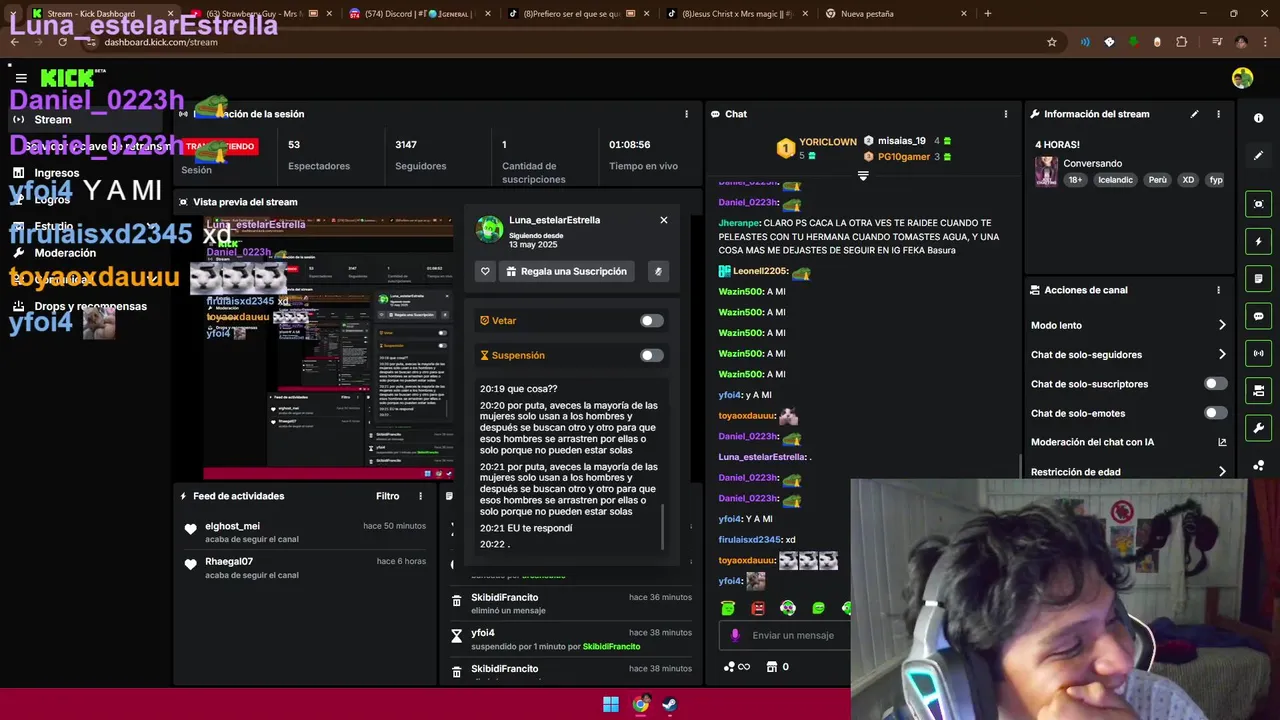
Task: Click the channel points dots icon in sidebar
Action: tap(1258, 465)
